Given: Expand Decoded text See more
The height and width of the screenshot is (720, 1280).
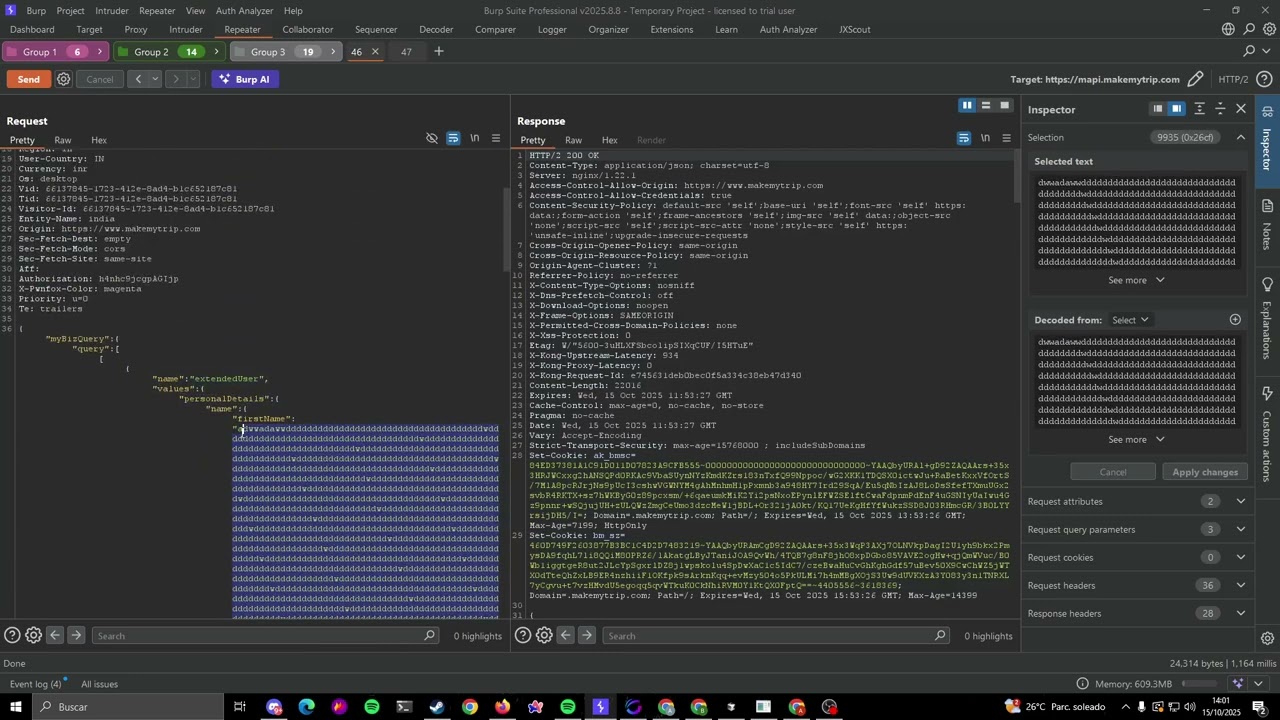Looking at the screenshot, I should pyautogui.click(x=1136, y=440).
